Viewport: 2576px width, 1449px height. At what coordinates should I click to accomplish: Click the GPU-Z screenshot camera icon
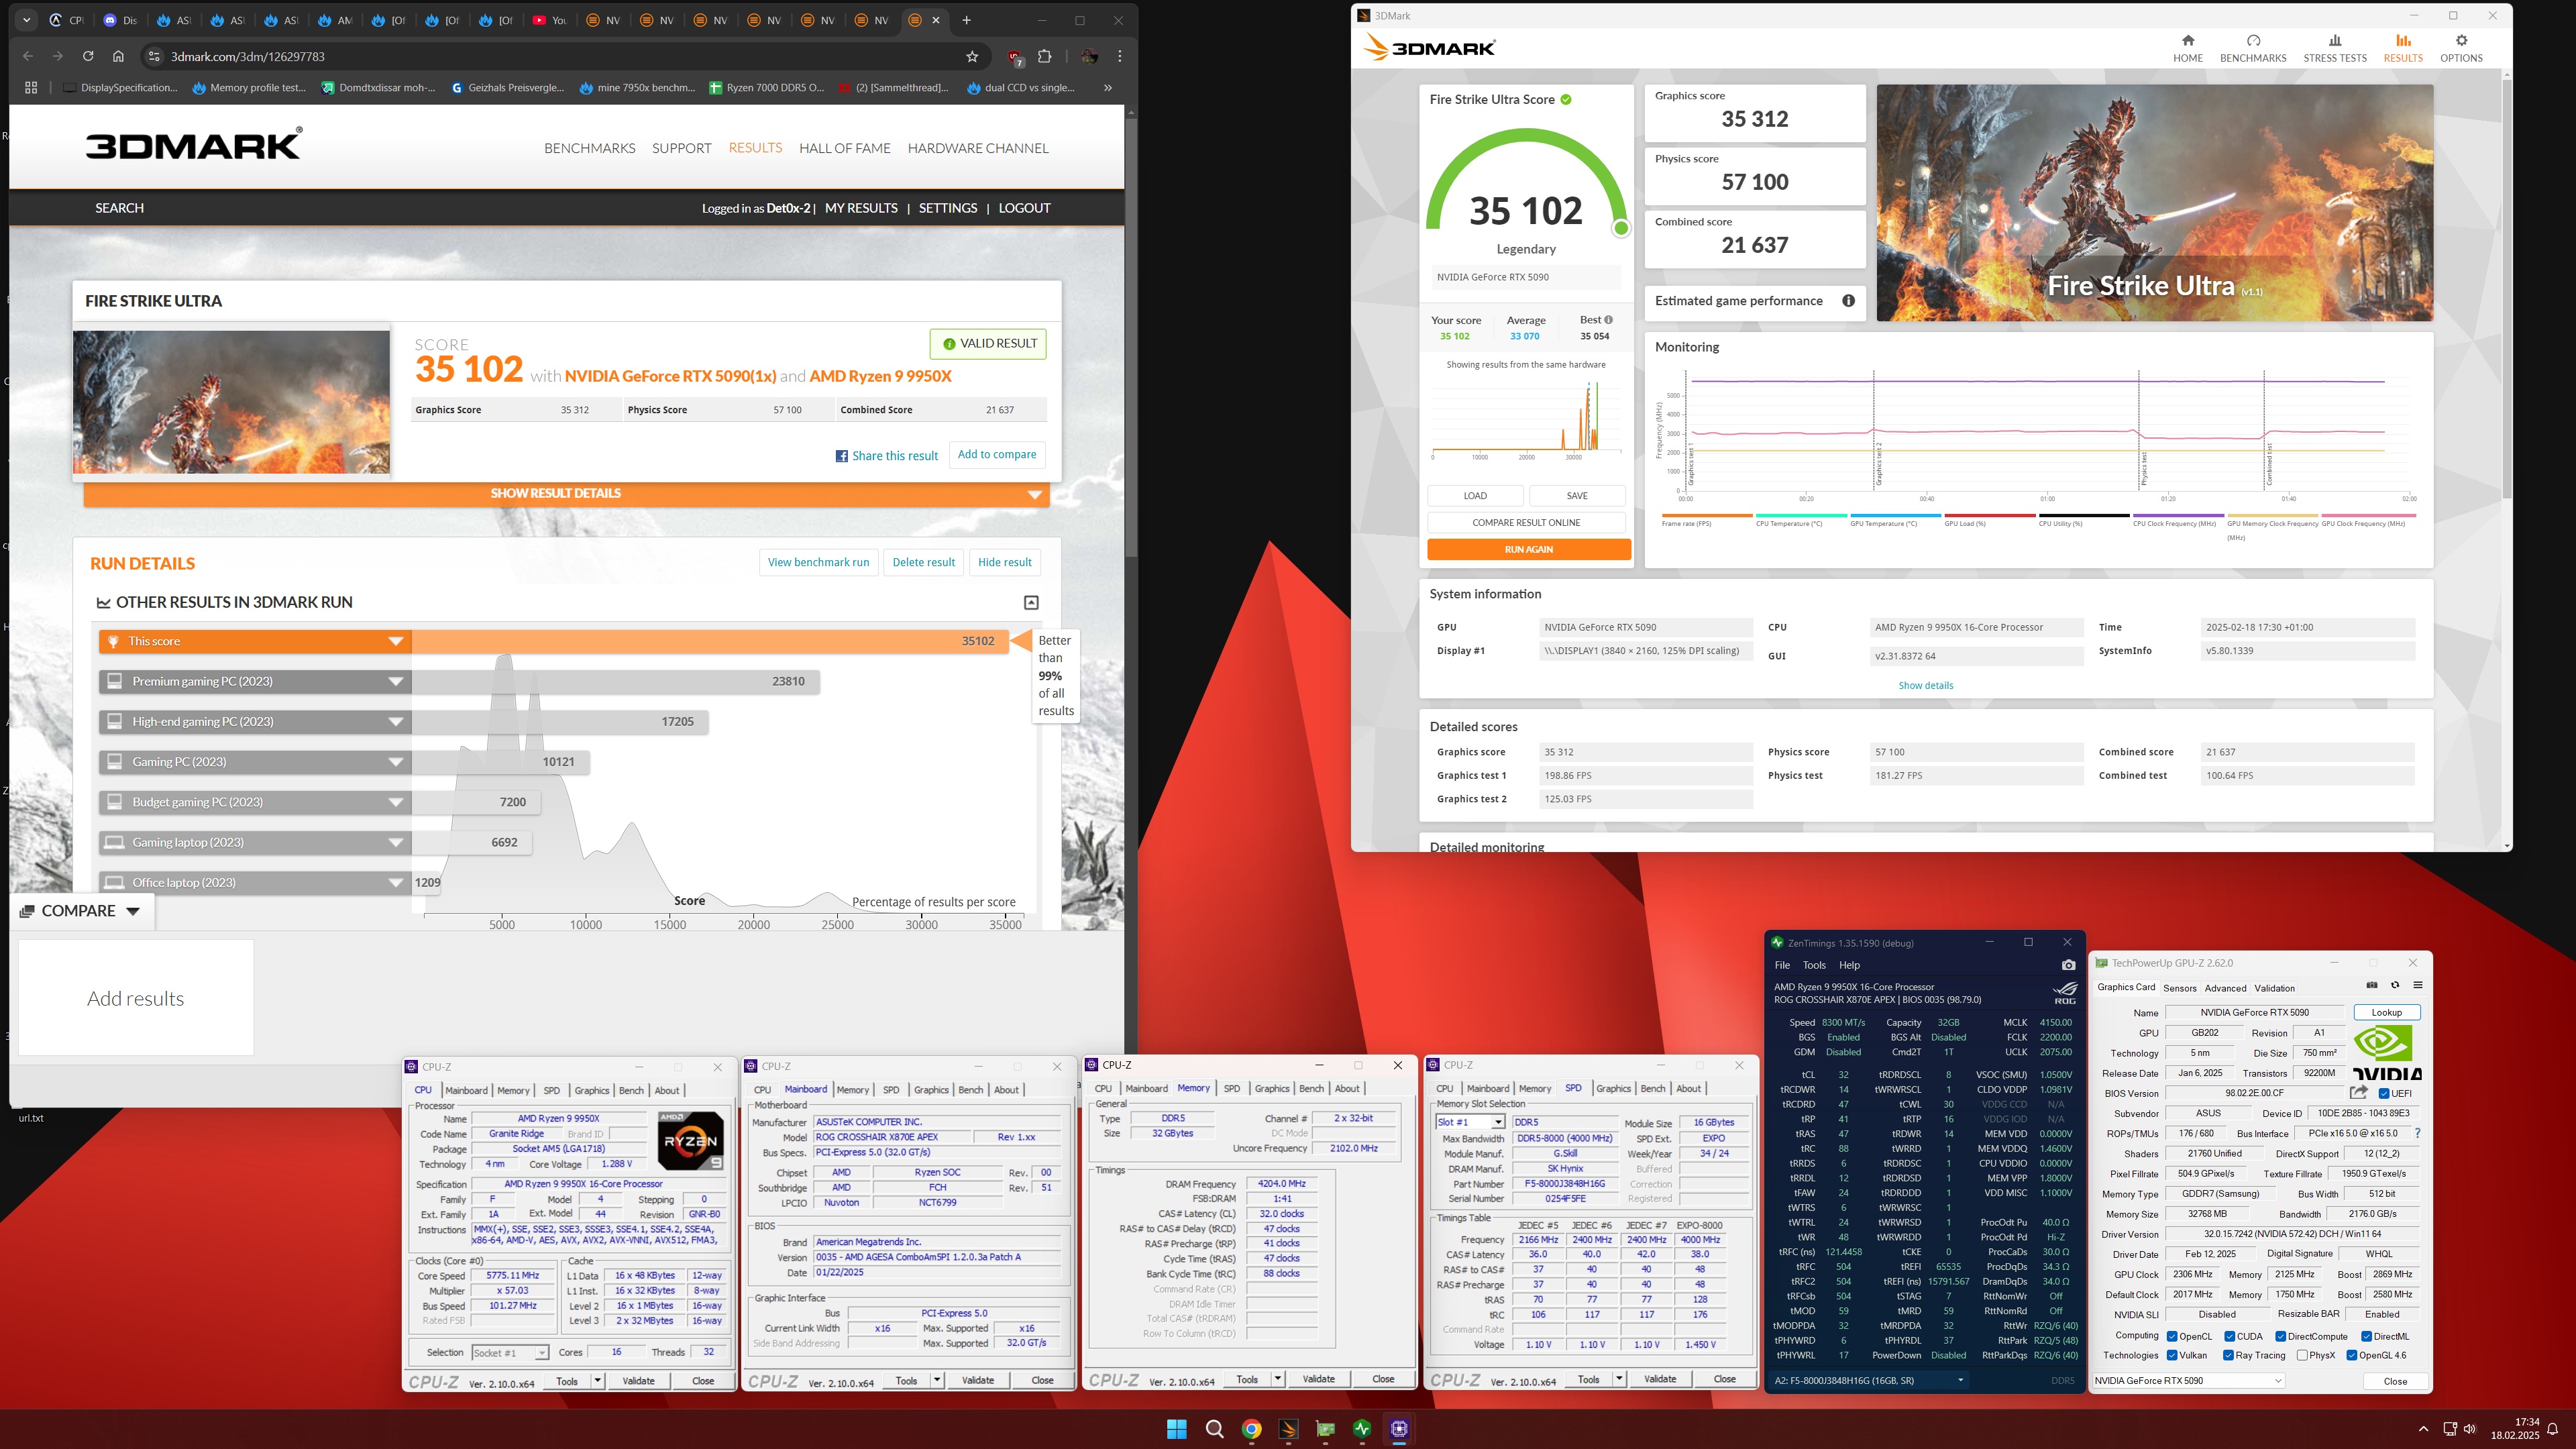[x=2371, y=986]
